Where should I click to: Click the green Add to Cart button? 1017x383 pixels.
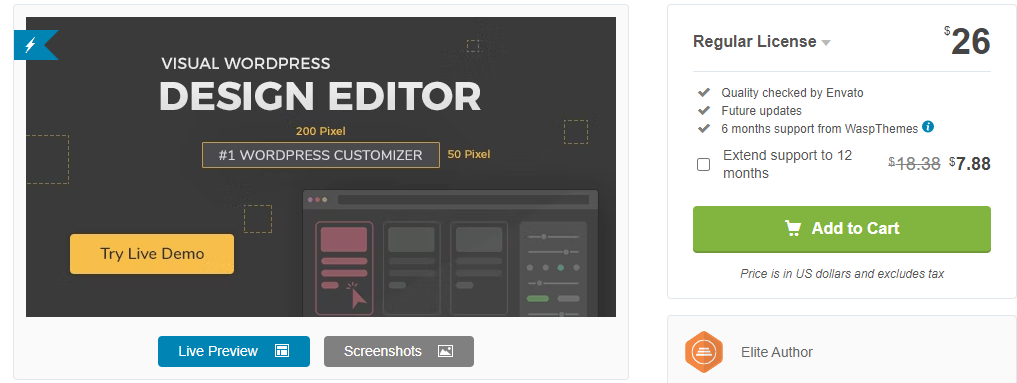tap(841, 229)
